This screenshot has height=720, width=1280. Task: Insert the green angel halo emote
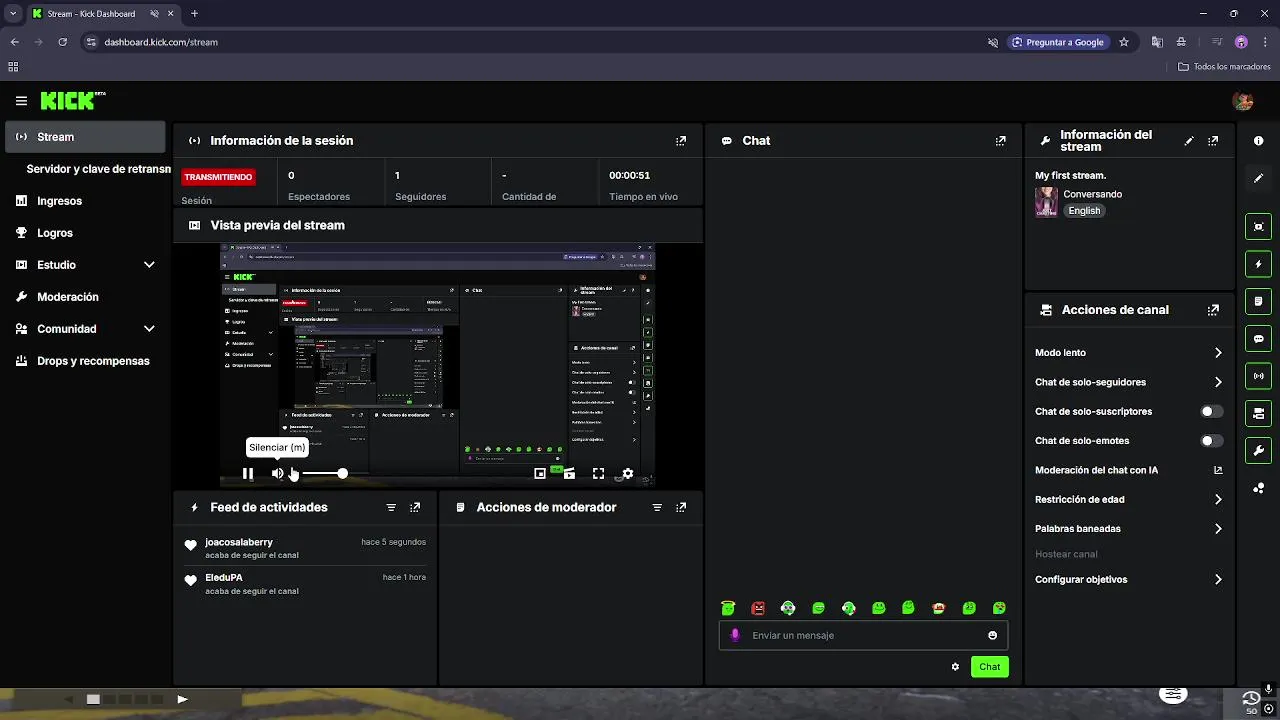[x=728, y=608]
